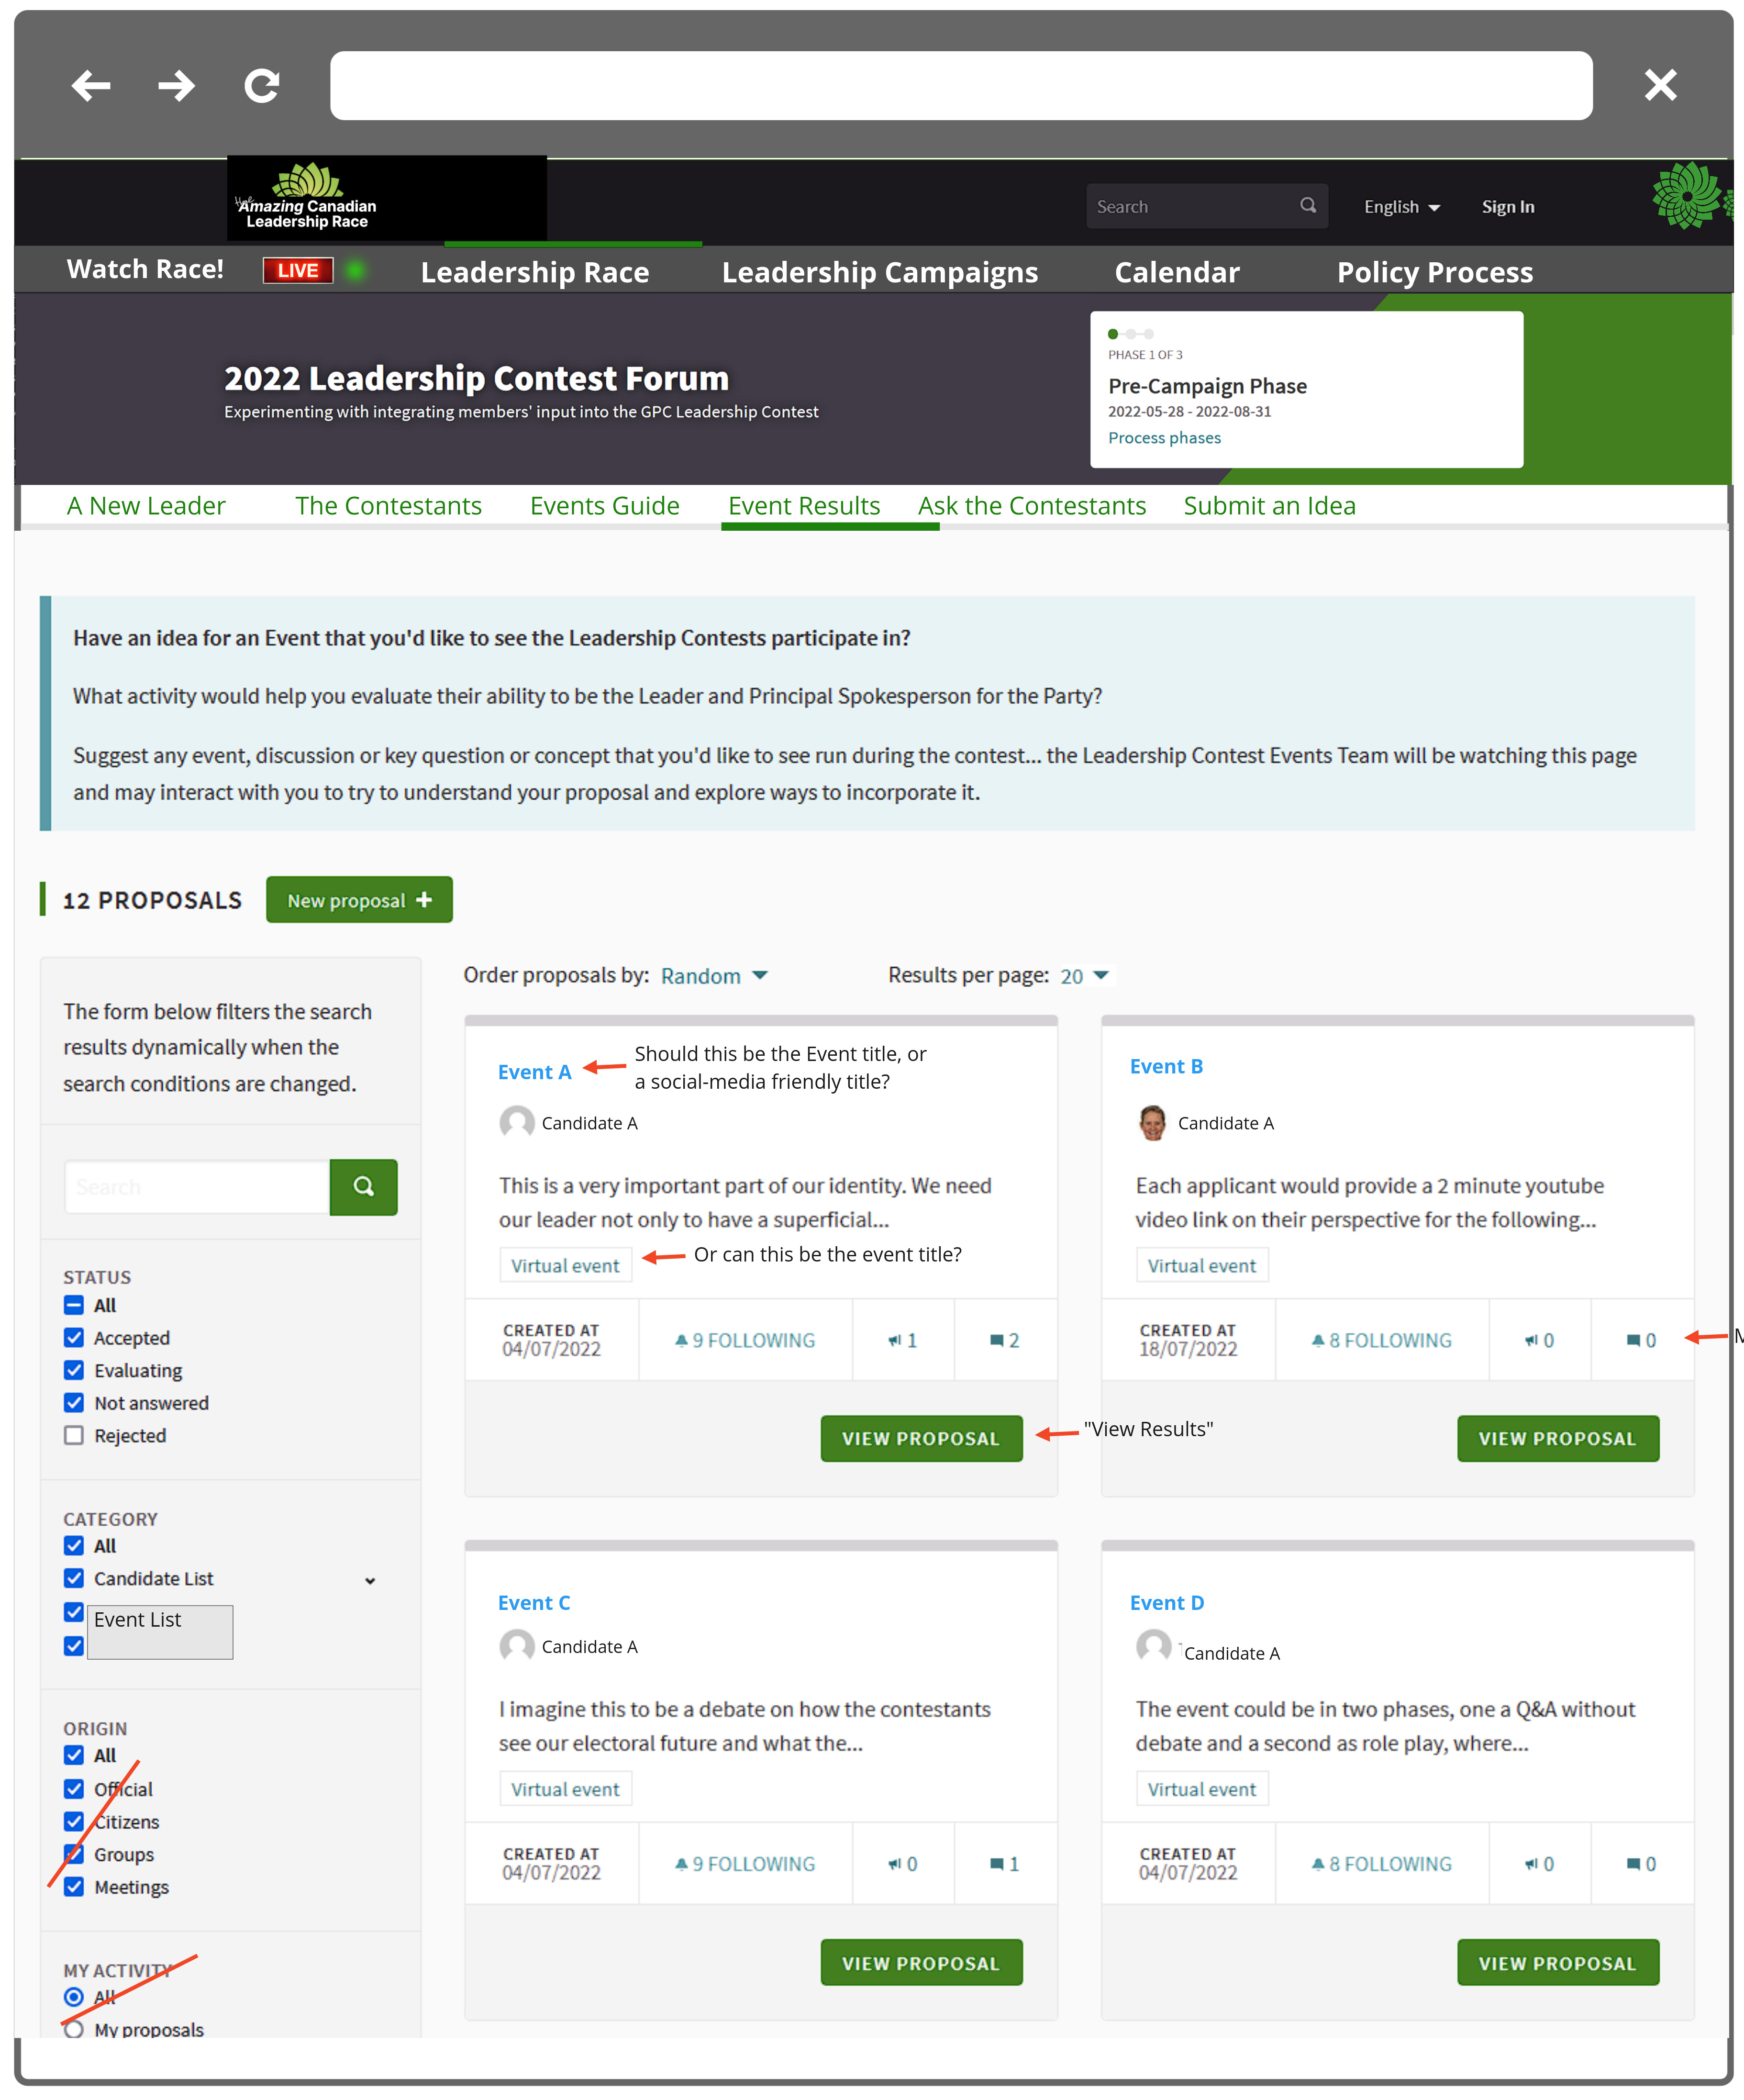Click the red LIVE badge
This screenshot has width=1744, height=2100.
[298, 271]
